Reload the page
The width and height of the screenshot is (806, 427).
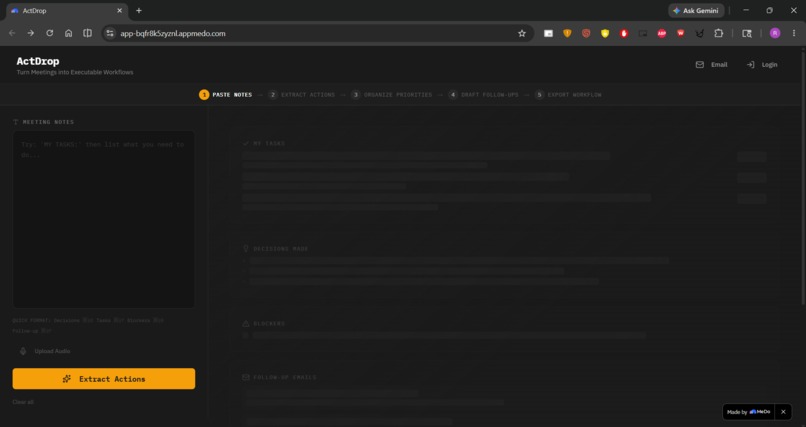(49, 33)
